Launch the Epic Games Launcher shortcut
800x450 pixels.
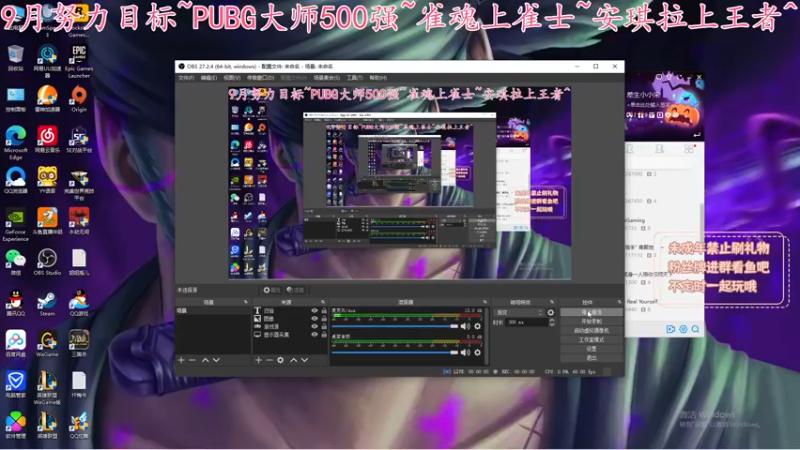coord(79,61)
